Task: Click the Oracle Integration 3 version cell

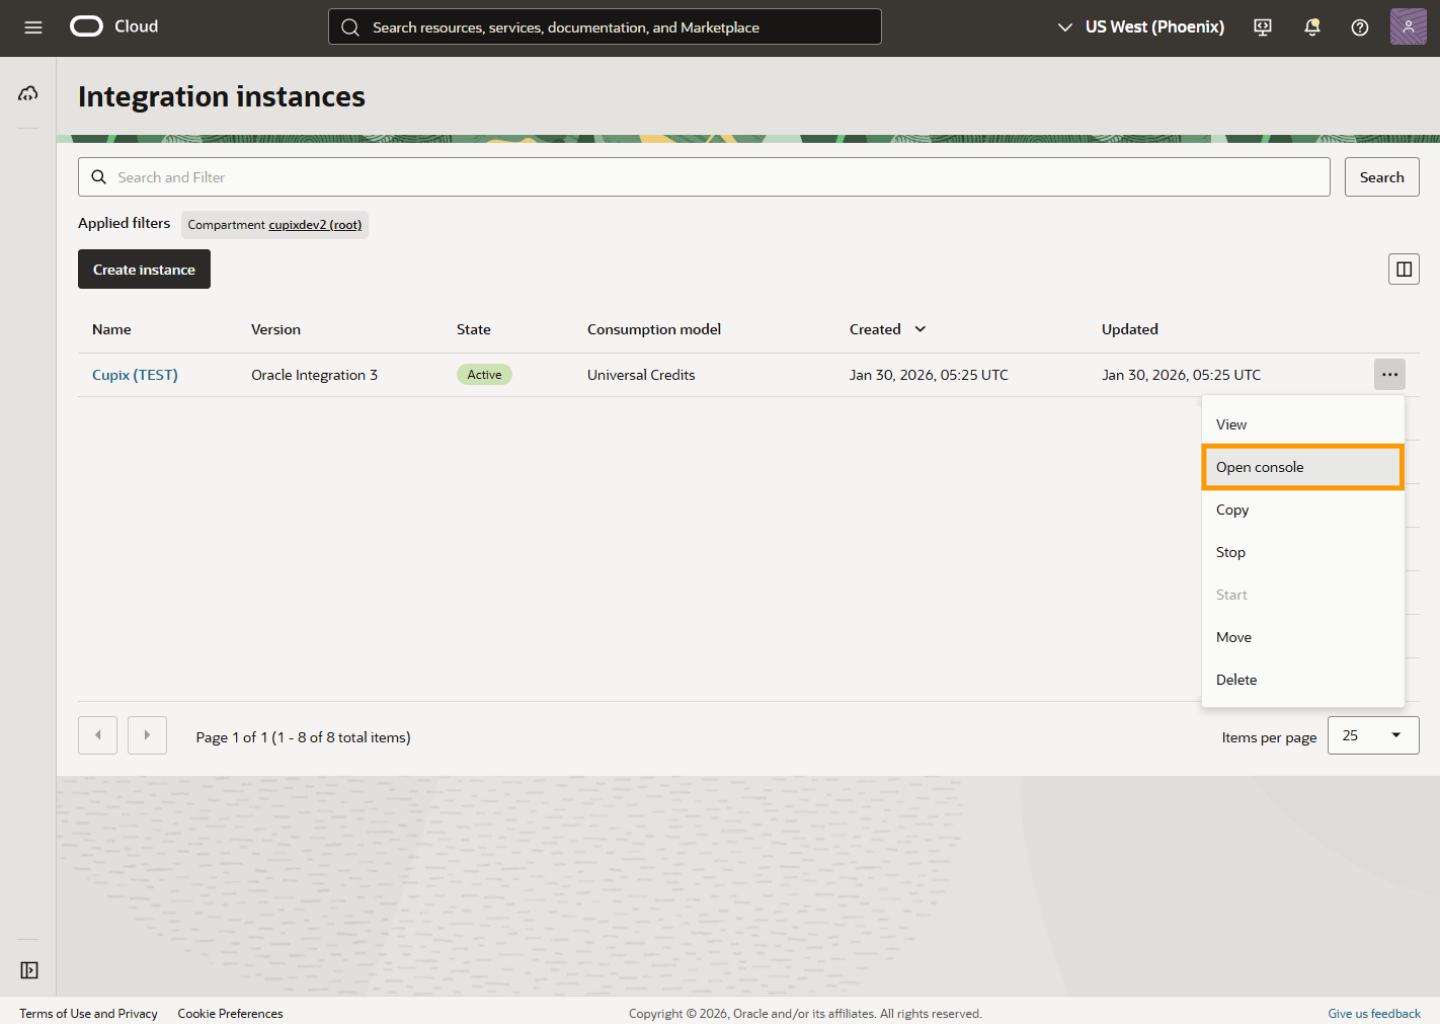Action: [x=315, y=375]
